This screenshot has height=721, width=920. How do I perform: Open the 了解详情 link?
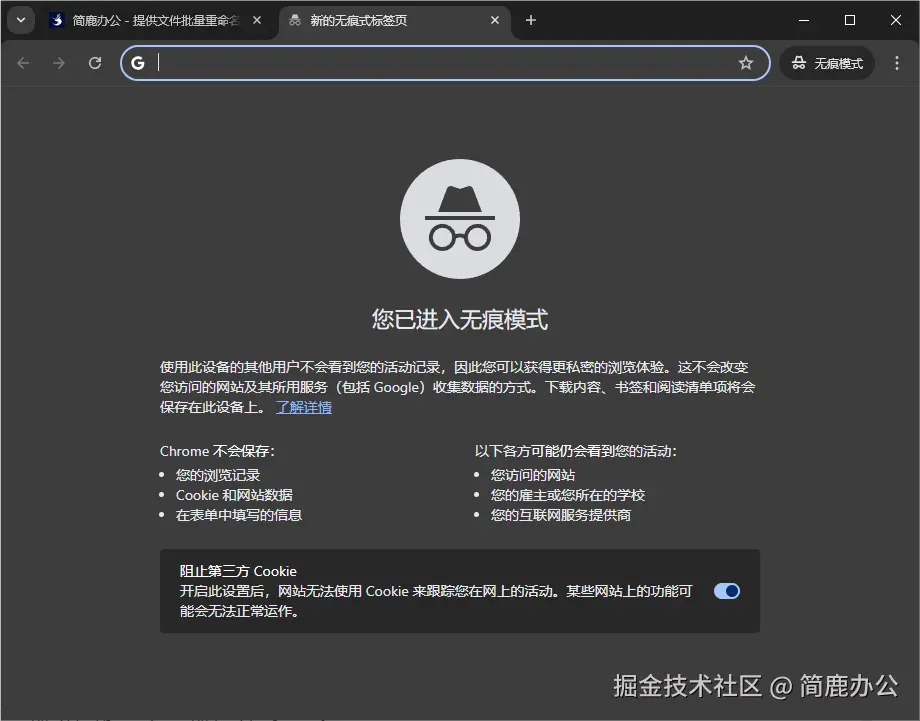click(304, 407)
